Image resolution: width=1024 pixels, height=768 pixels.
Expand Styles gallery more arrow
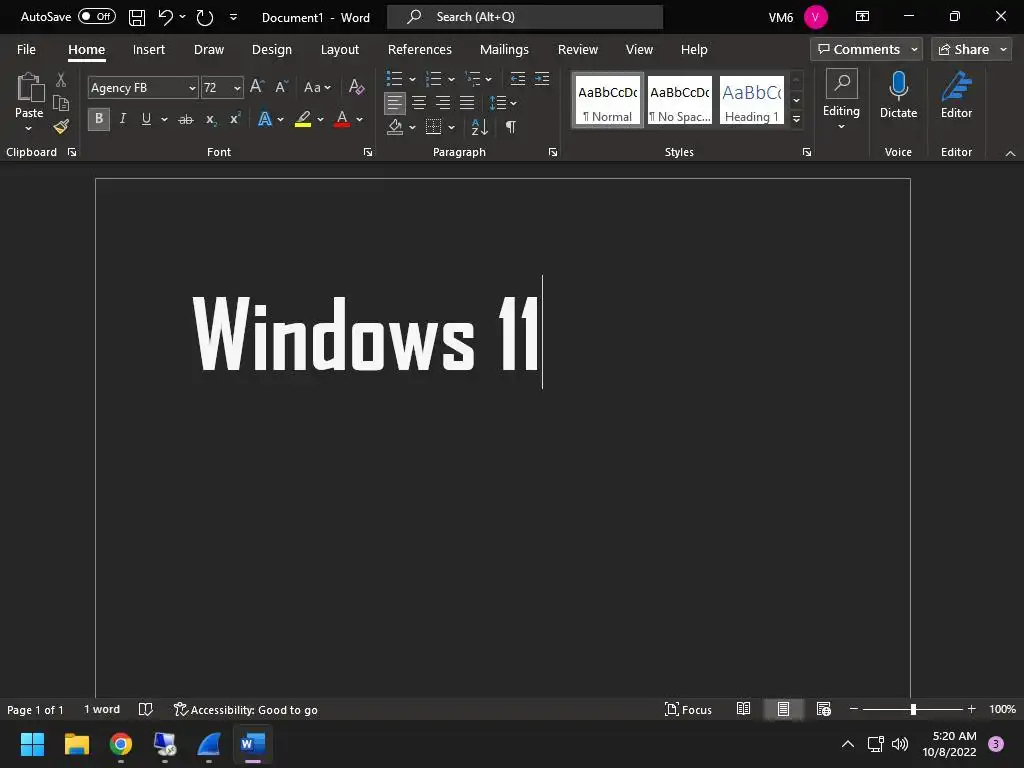pyautogui.click(x=796, y=119)
